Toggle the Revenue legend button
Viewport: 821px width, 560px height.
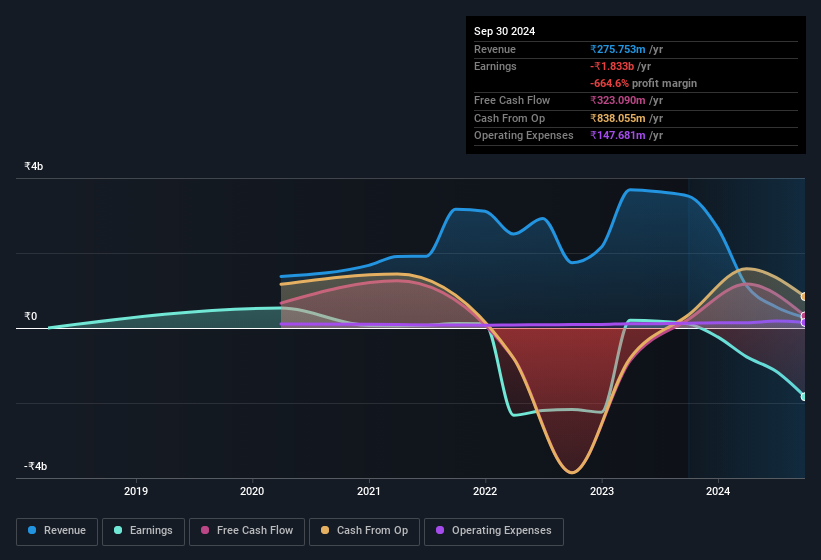pyautogui.click(x=57, y=532)
